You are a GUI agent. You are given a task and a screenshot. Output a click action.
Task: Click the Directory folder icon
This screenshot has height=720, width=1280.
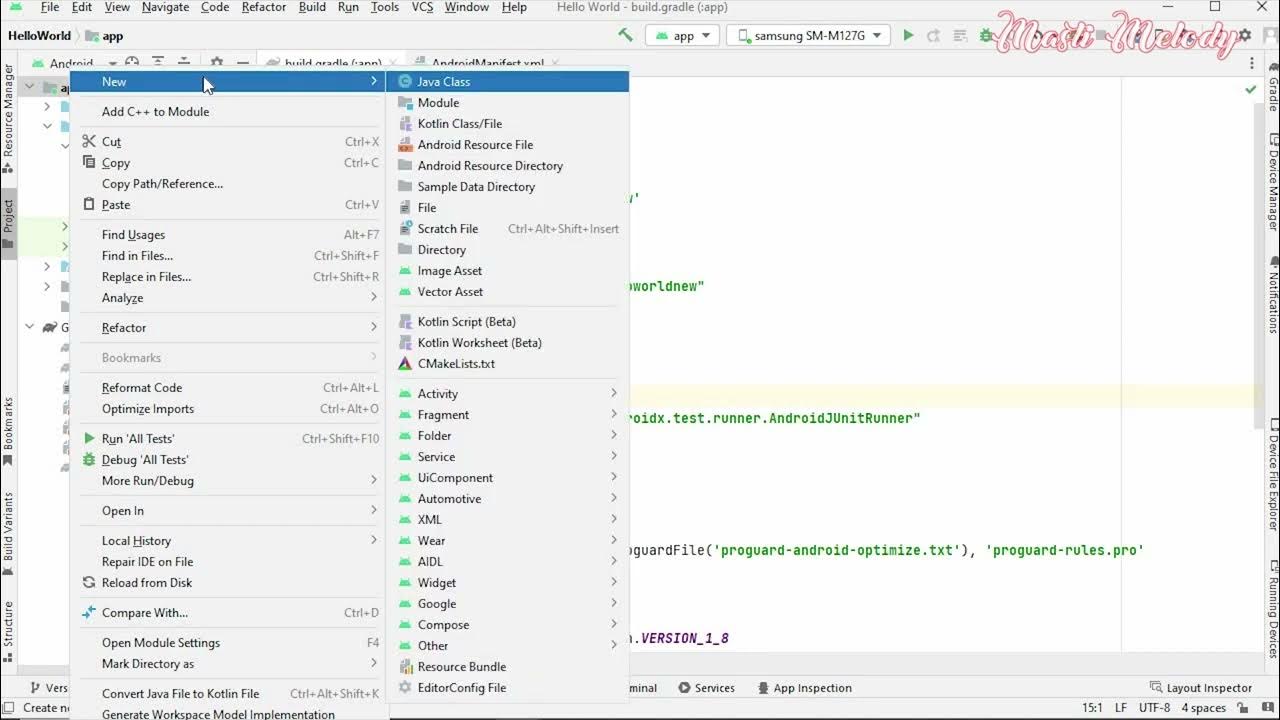coord(405,250)
